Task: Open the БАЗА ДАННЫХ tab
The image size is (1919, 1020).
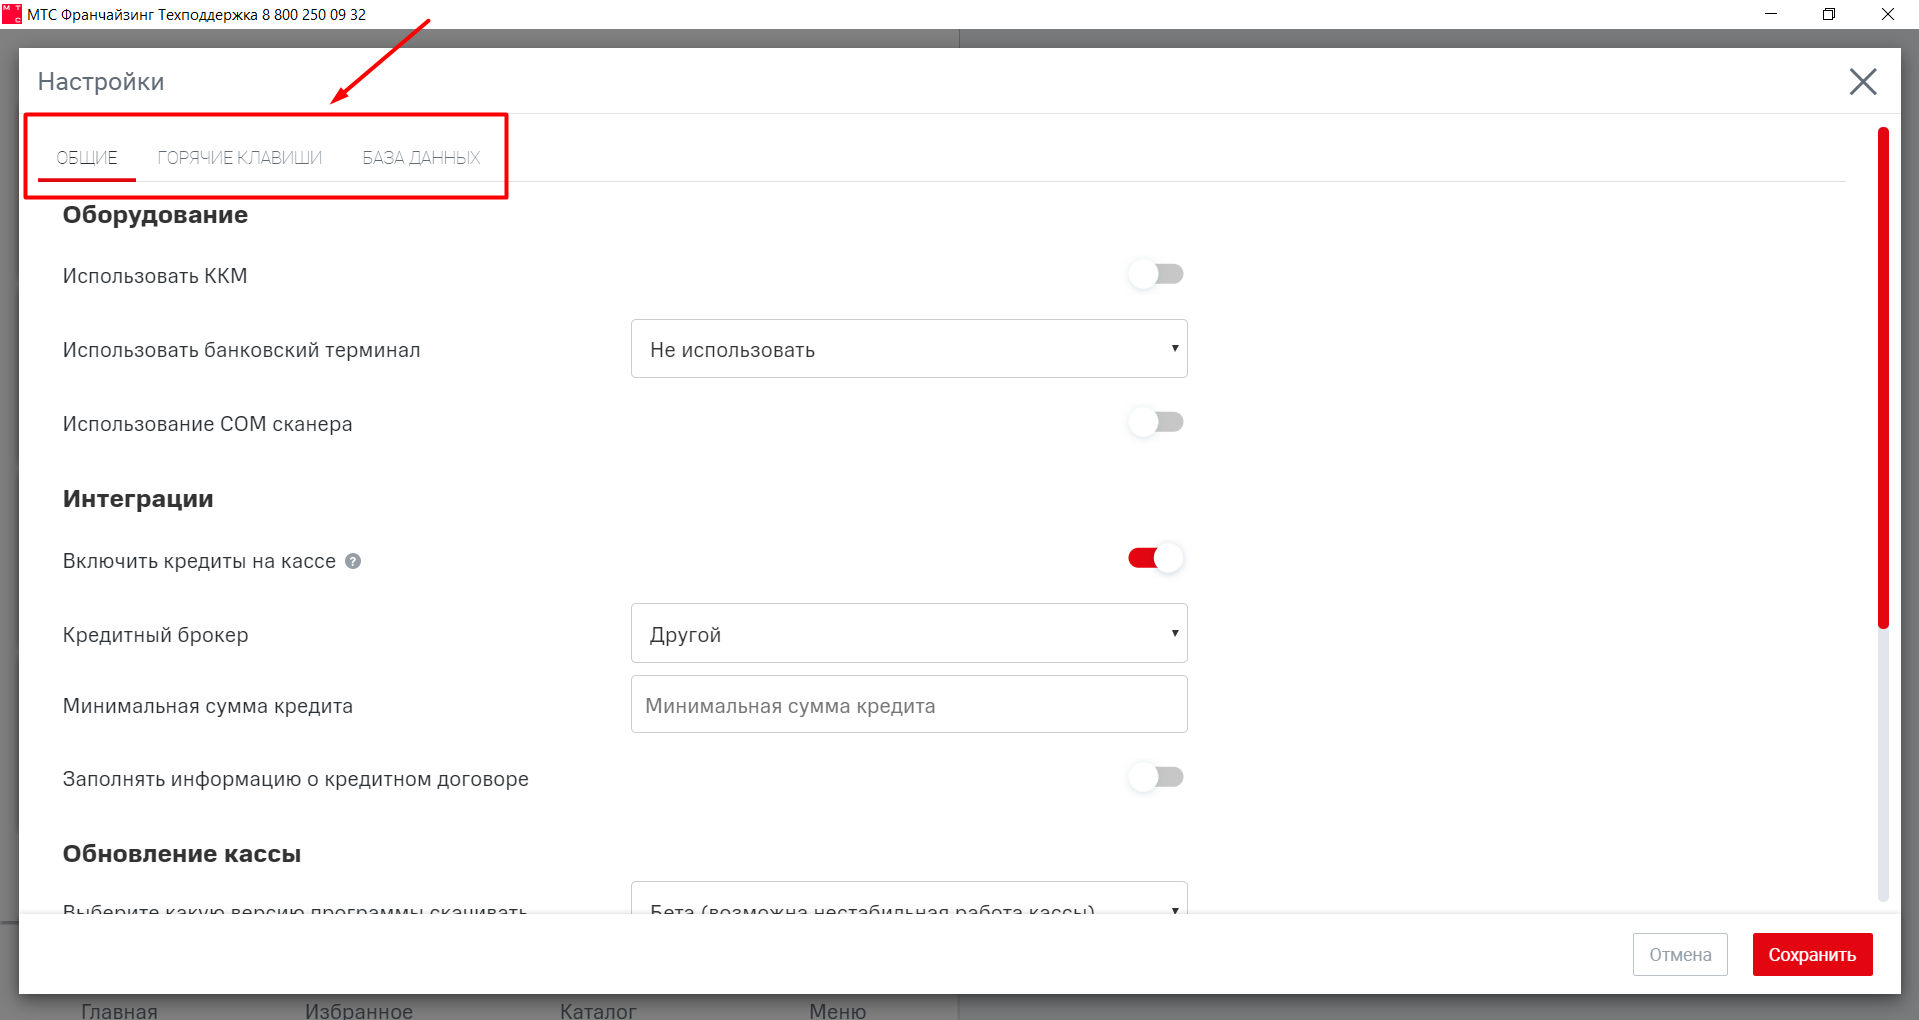Action: pos(421,157)
